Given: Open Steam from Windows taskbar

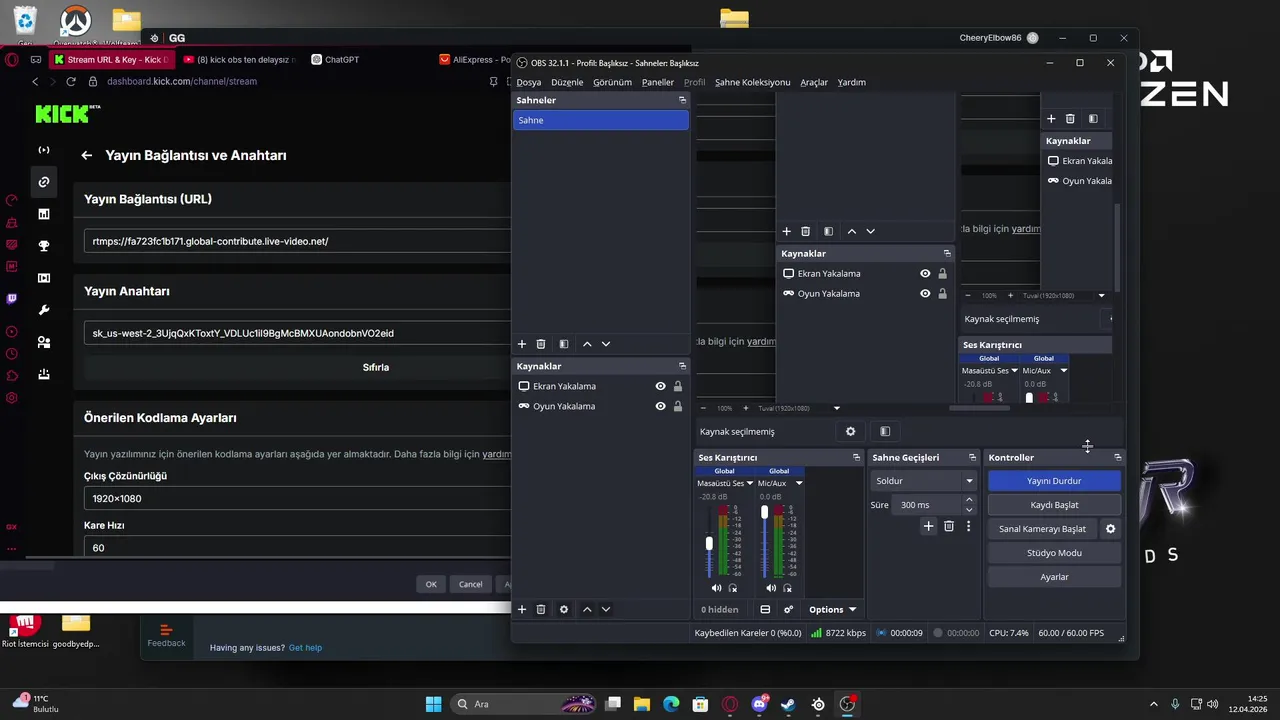Looking at the screenshot, I should pos(788,704).
